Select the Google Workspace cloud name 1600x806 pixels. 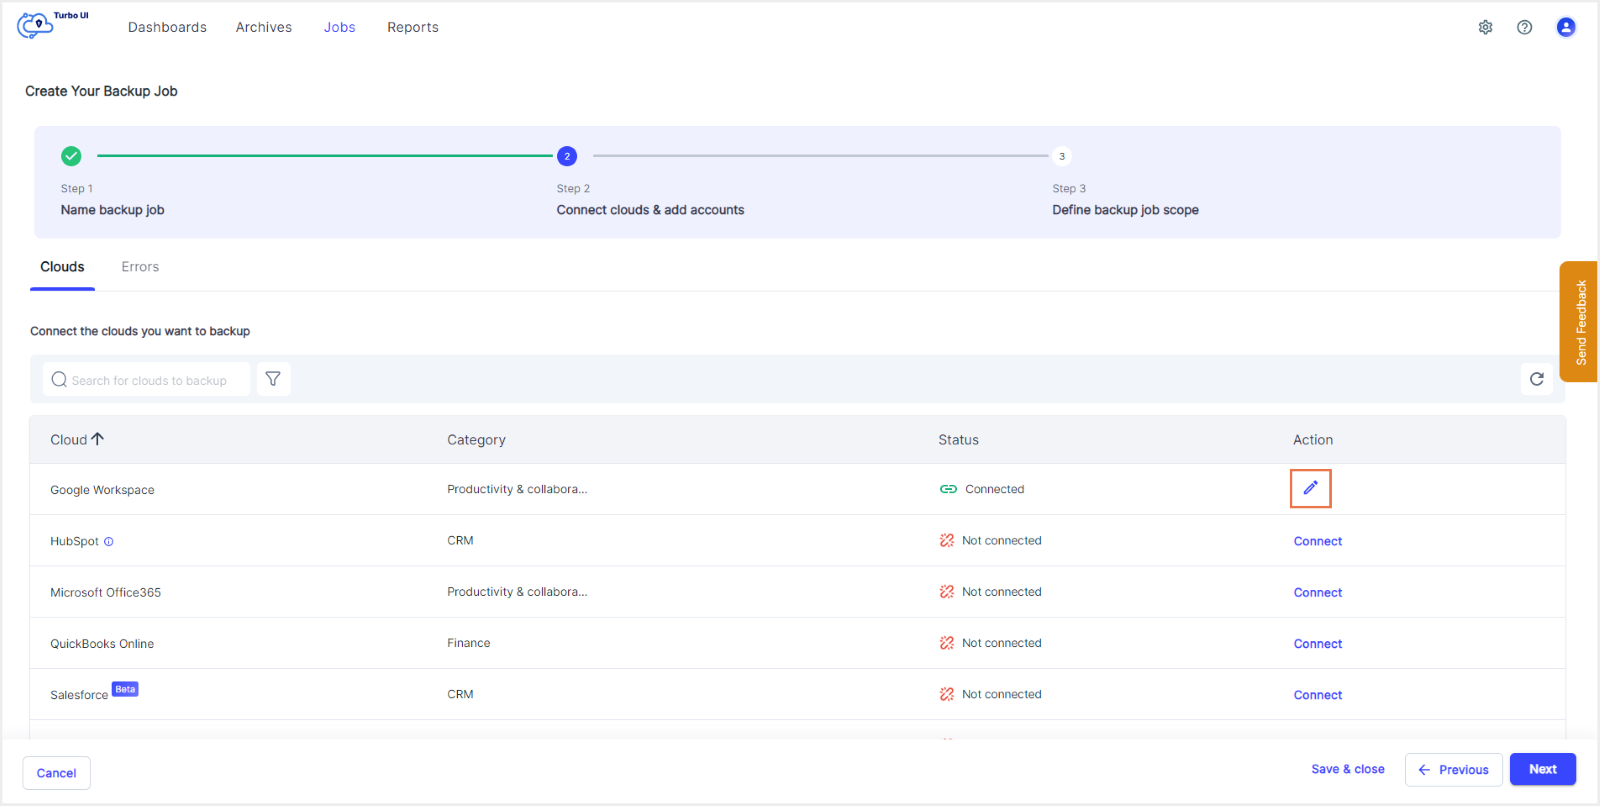(x=102, y=490)
